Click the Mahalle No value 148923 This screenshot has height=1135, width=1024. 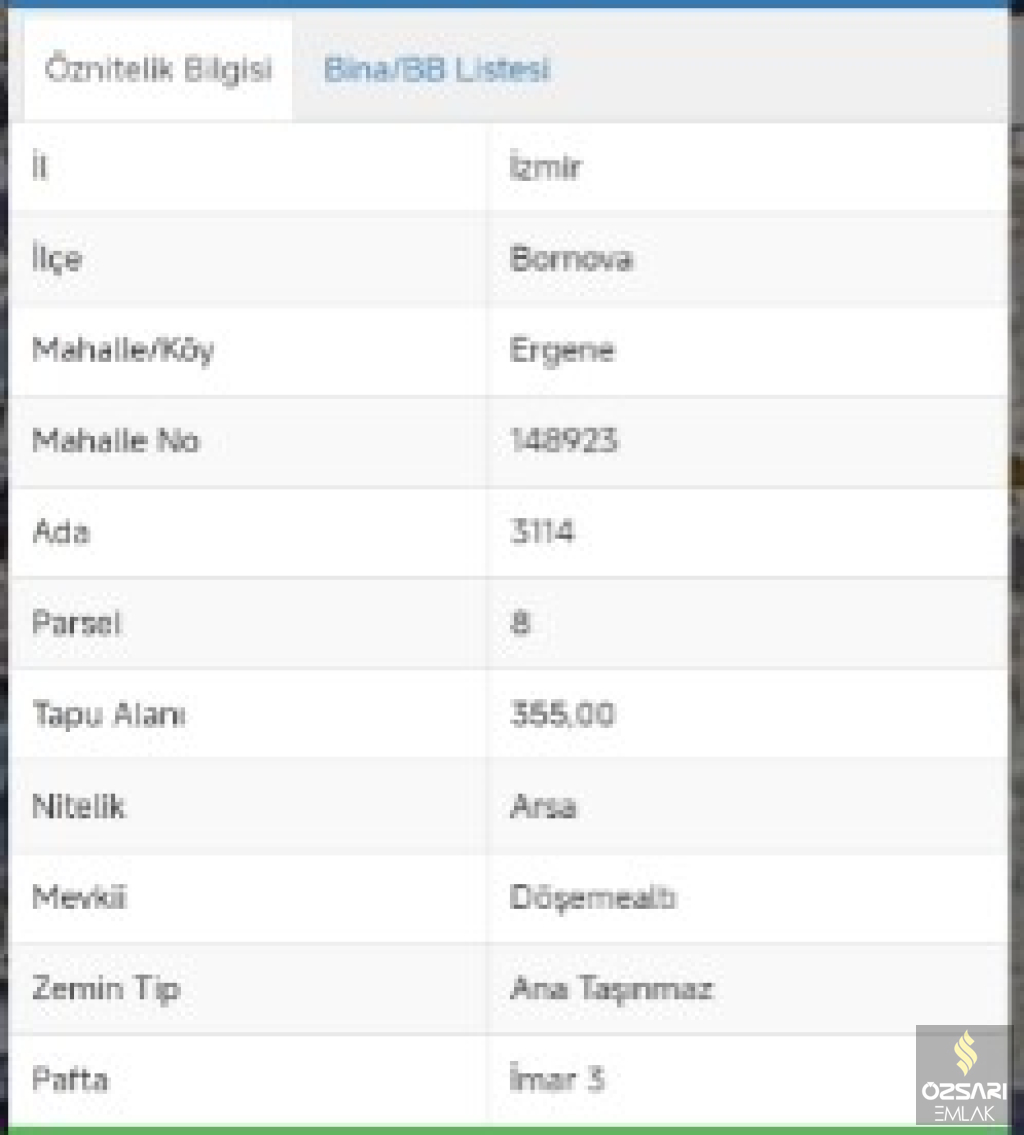coord(564,441)
